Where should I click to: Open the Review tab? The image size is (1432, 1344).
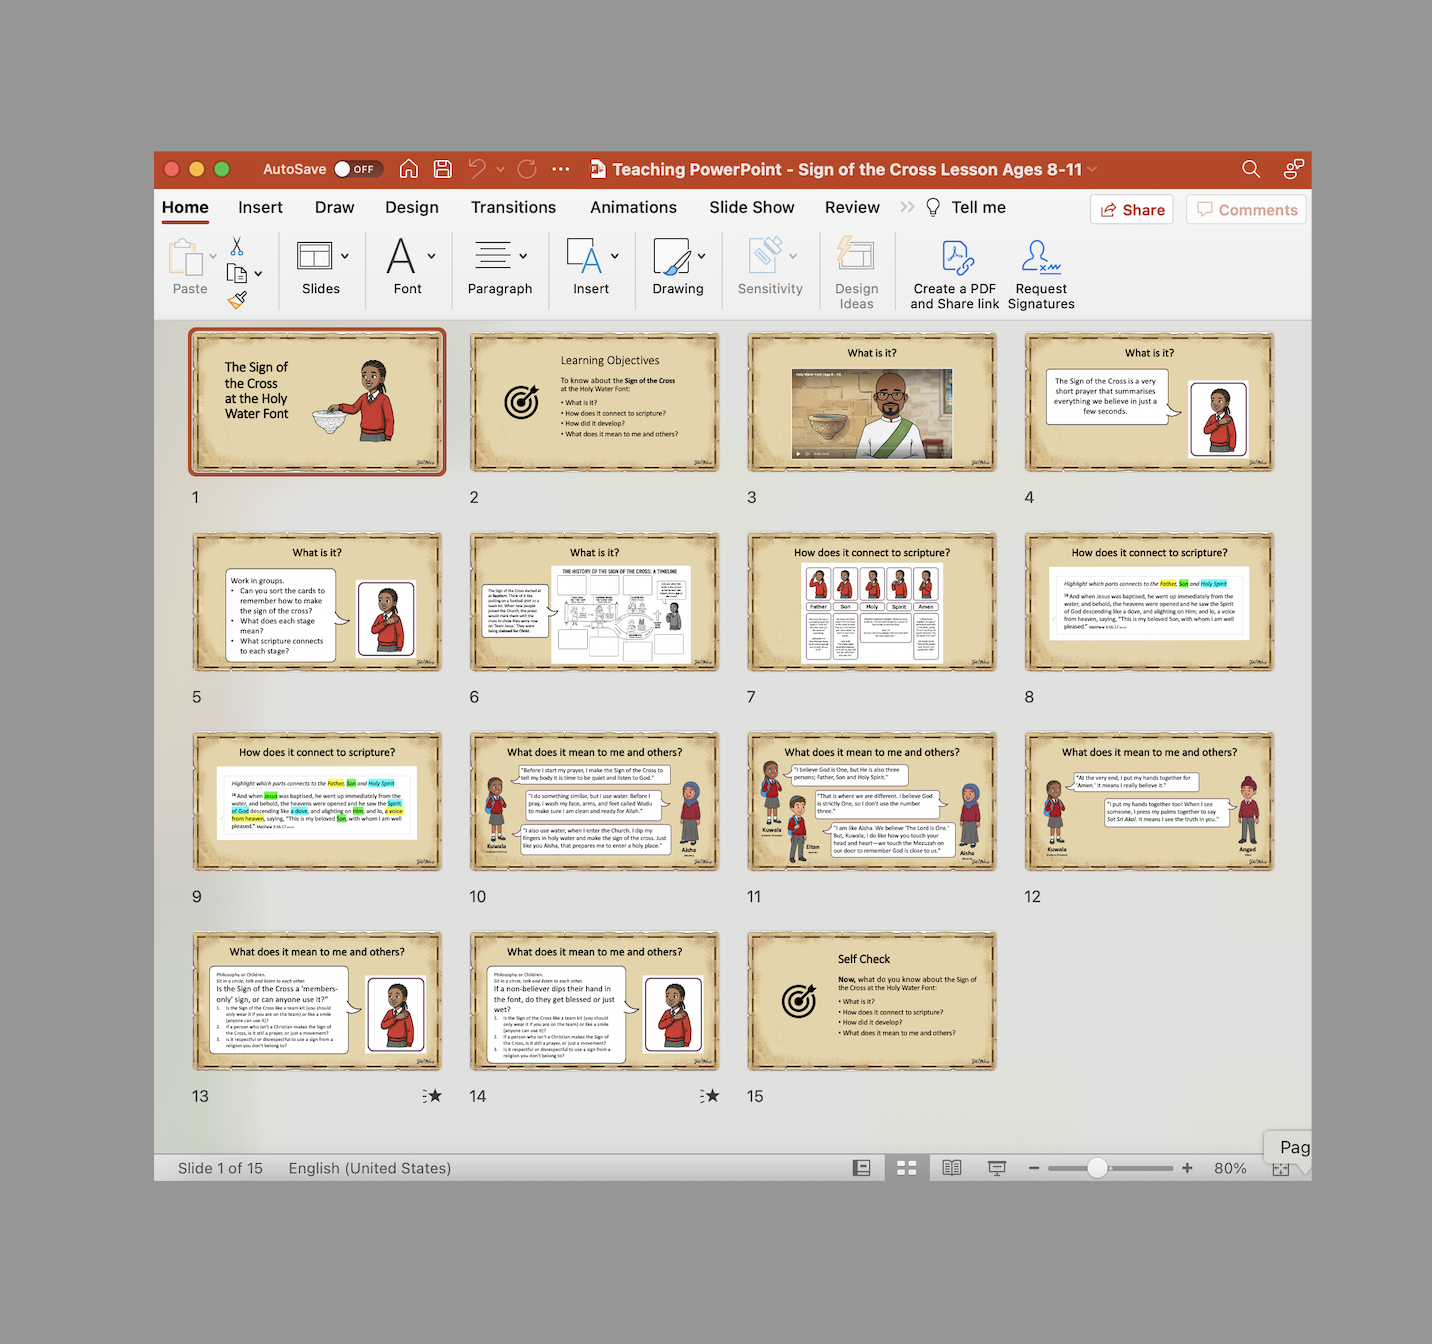click(x=852, y=207)
